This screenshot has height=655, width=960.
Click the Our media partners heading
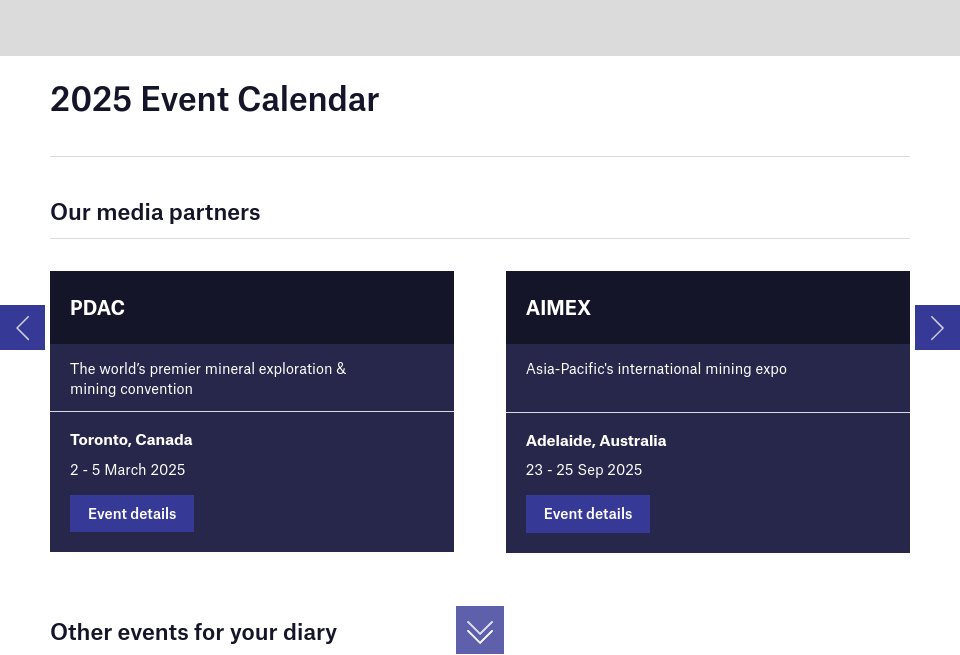tap(155, 211)
